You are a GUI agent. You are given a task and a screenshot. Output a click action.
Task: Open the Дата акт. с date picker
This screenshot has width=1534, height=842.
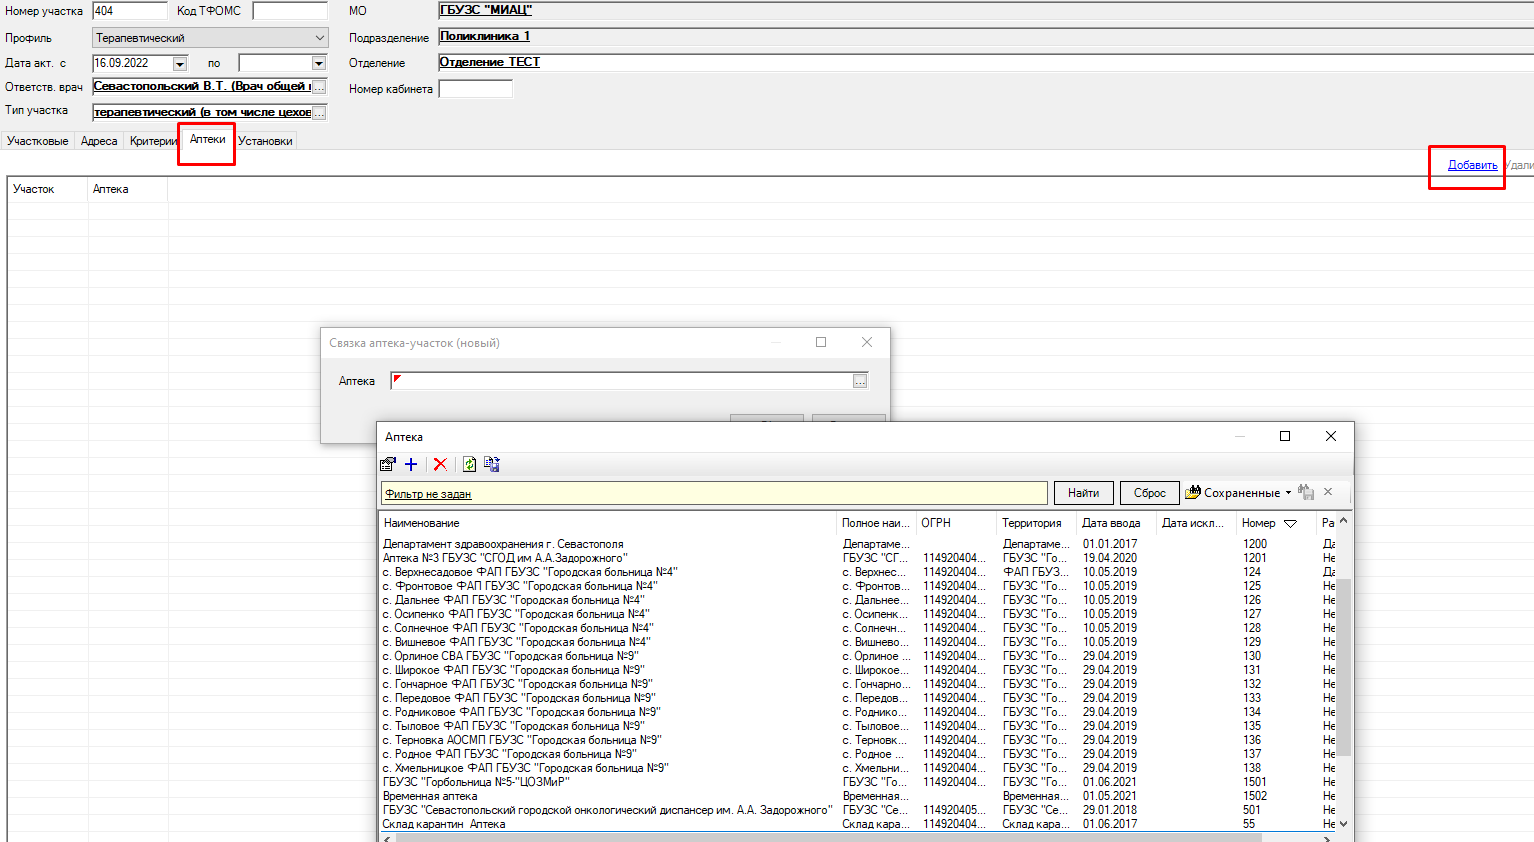point(180,63)
